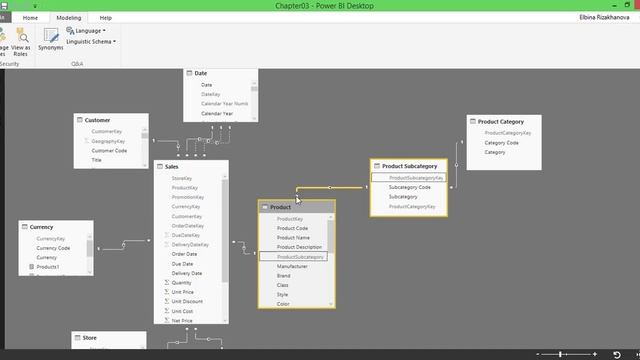The height and width of the screenshot is (360, 640).
Task: Select the Currency Code field
Action: pyautogui.click(x=53, y=248)
